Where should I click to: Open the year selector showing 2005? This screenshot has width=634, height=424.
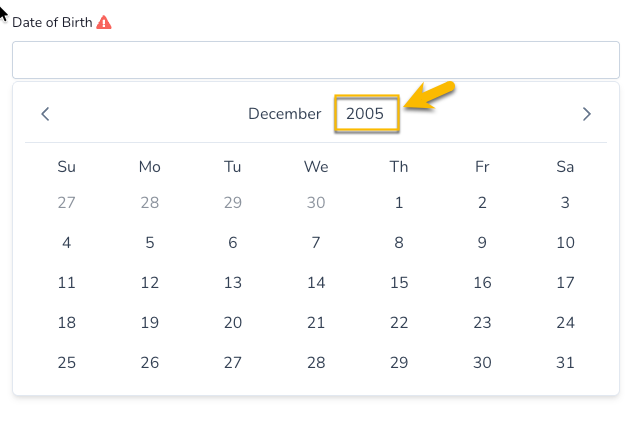click(366, 114)
